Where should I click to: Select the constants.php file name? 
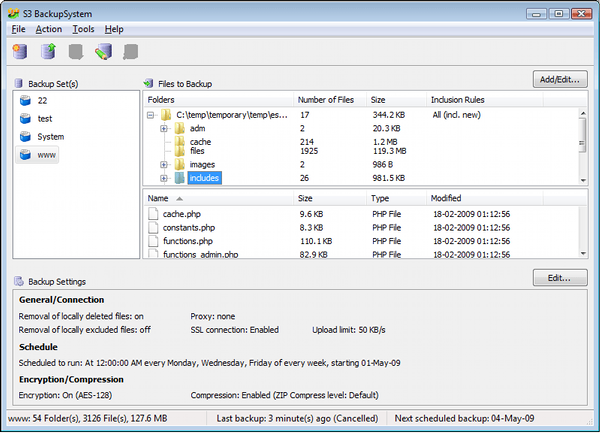[x=189, y=228]
